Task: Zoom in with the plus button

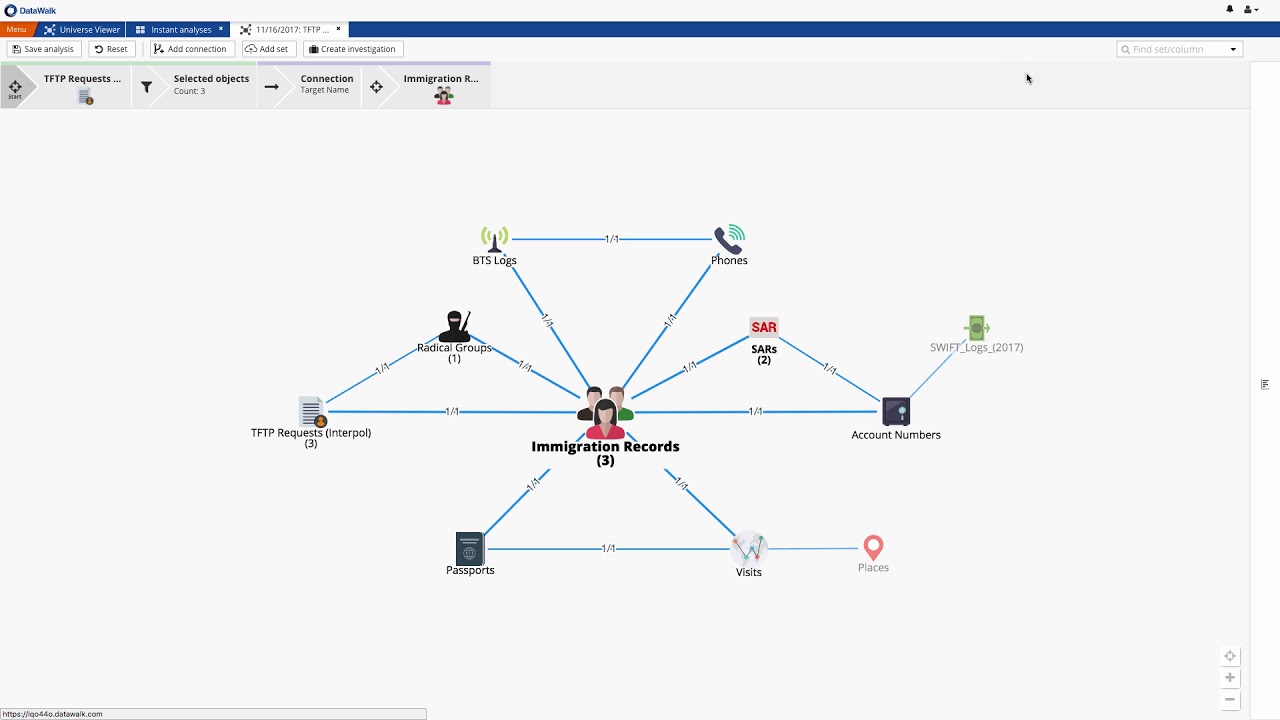Action: [1230, 678]
